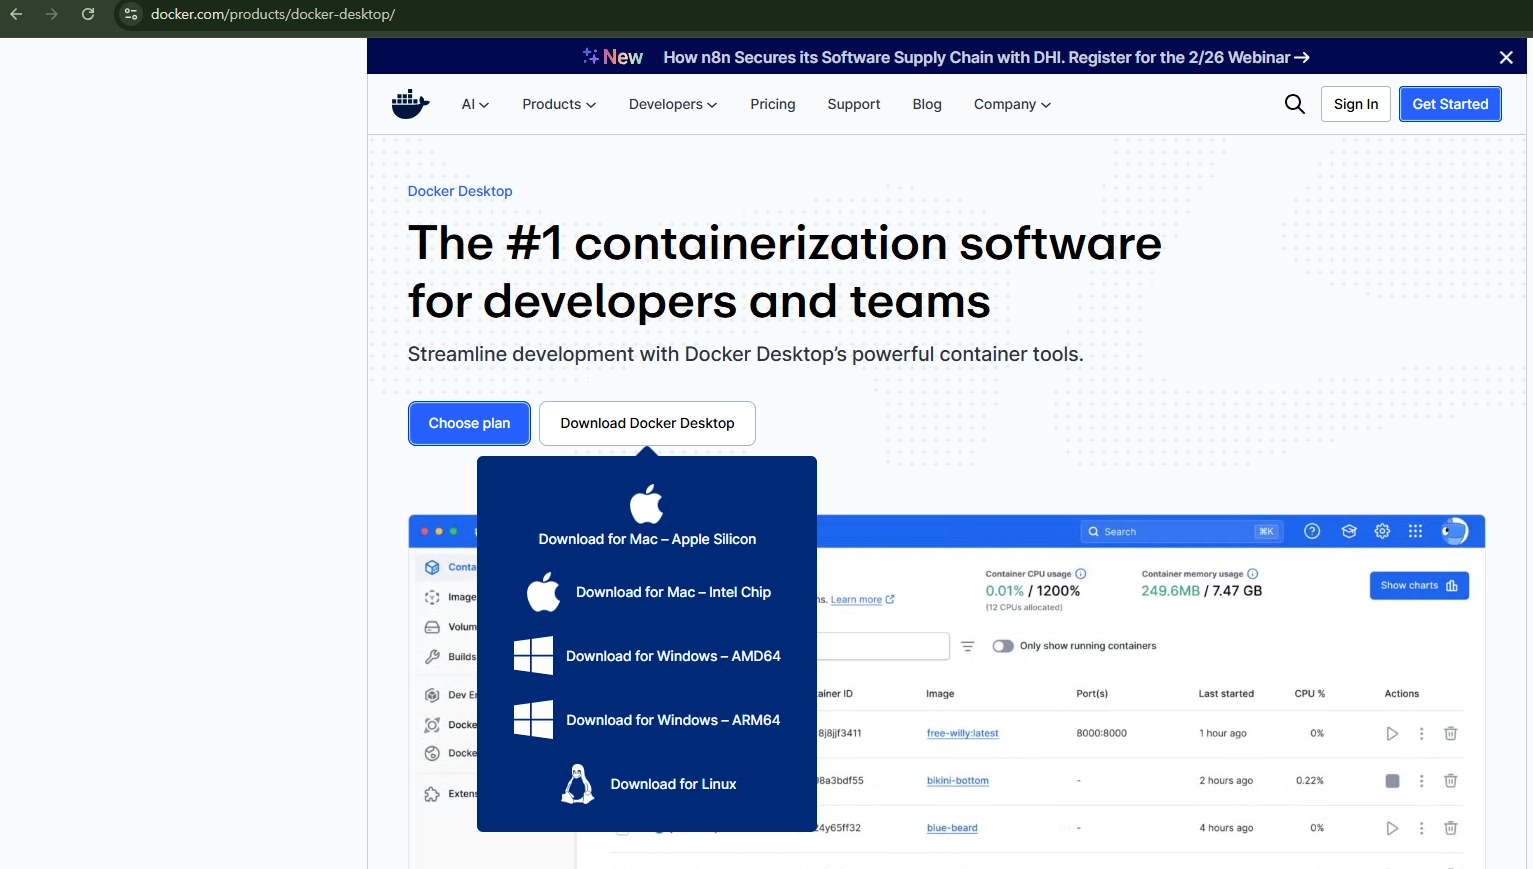Open the blue-beard image link
Viewport: 1533px width, 869px height.
pyautogui.click(x=952, y=828)
